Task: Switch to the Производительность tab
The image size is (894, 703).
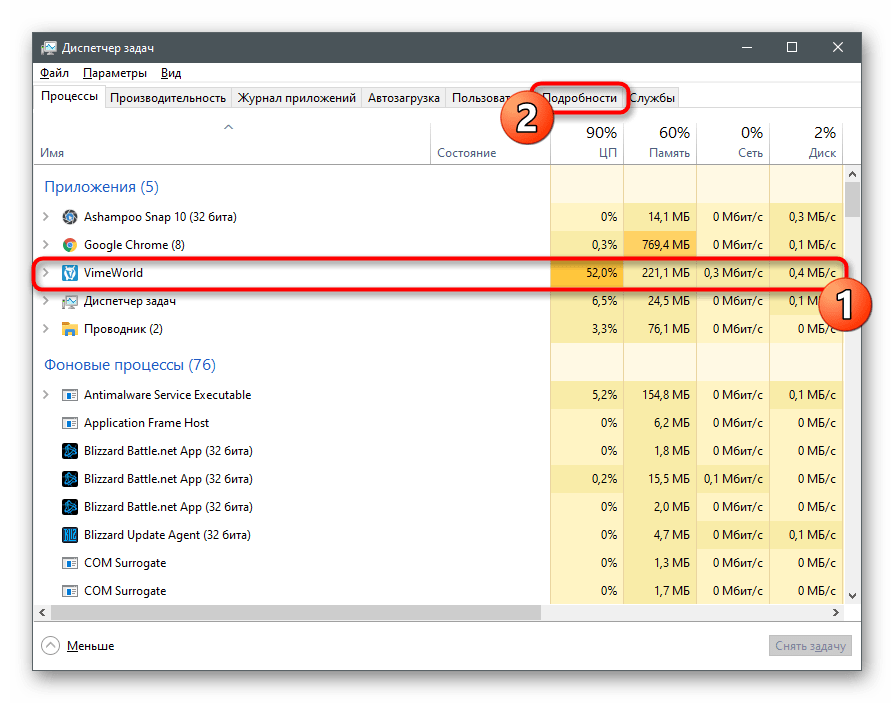Action: pyautogui.click(x=168, y=98)
